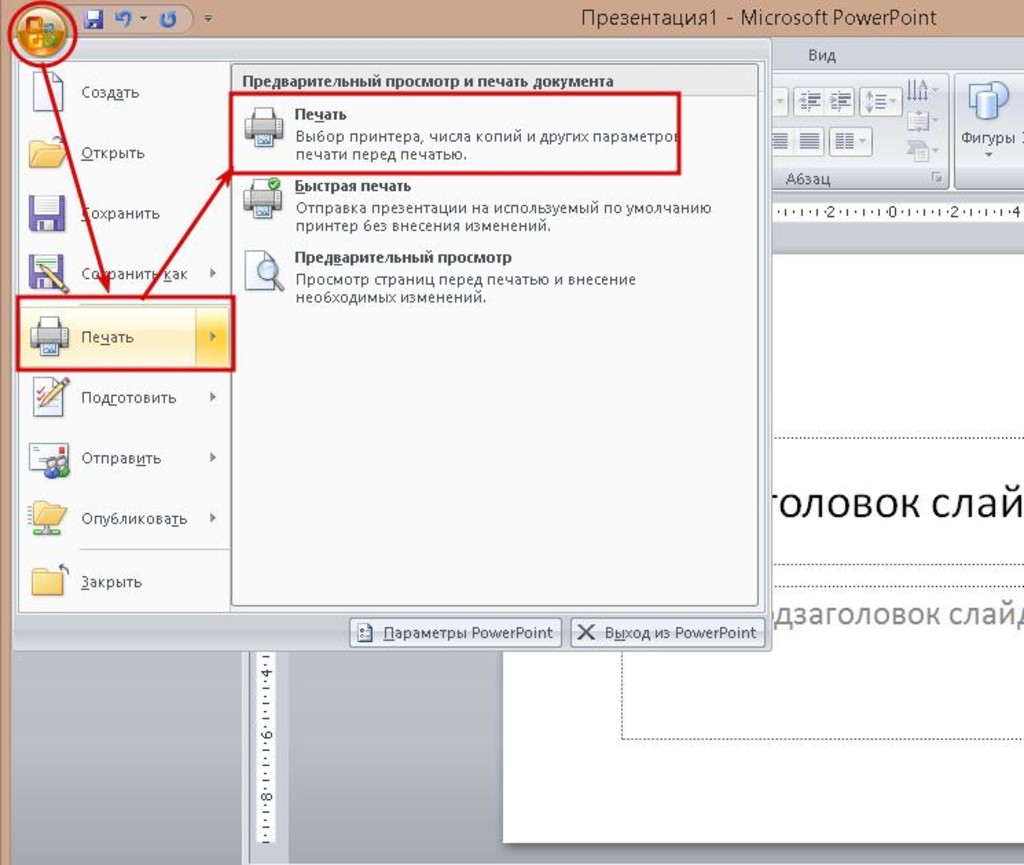Click the Отправить envelope icon
The image size is (1024, 865).
point(49,460)
